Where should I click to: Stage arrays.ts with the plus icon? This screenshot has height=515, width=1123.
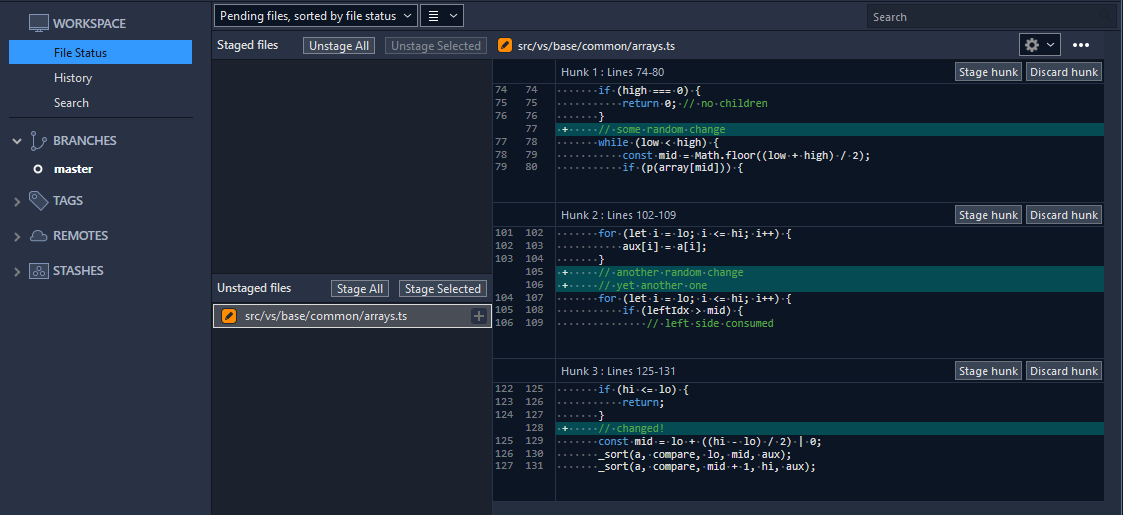tap(478, 316)
